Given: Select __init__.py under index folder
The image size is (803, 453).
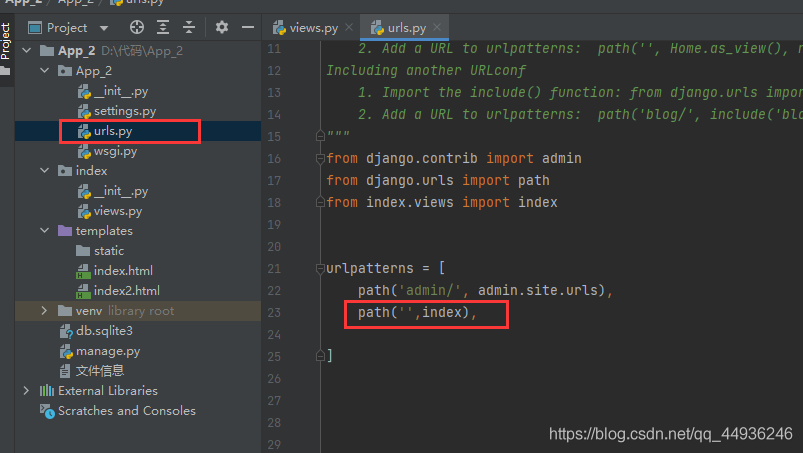Looking at the screenshot, I should [x=121, y=191].
